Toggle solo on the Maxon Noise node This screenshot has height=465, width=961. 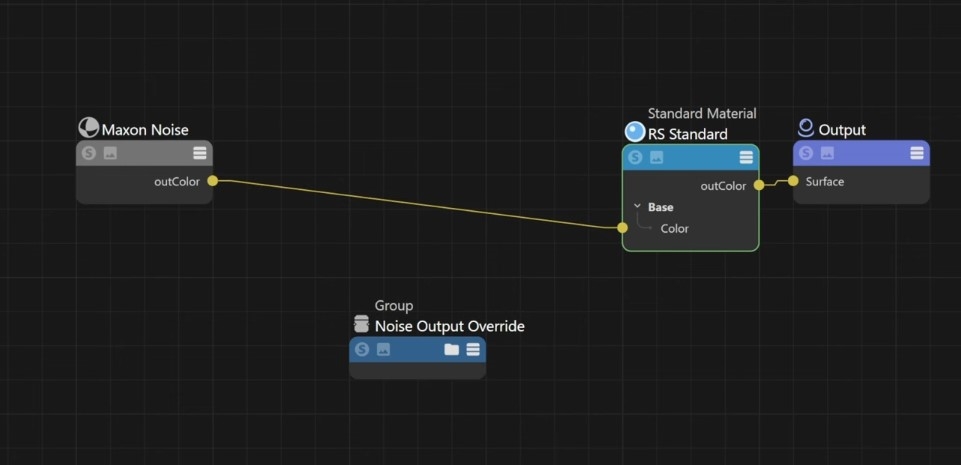click(89, 153)
